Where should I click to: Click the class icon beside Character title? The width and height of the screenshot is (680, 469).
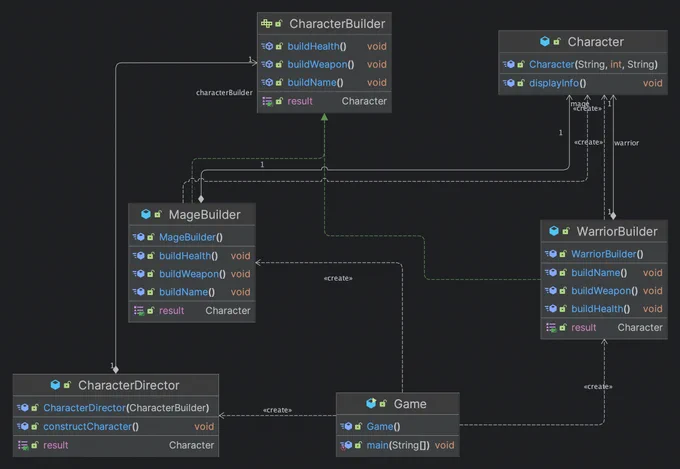click(x=545, y=41)
